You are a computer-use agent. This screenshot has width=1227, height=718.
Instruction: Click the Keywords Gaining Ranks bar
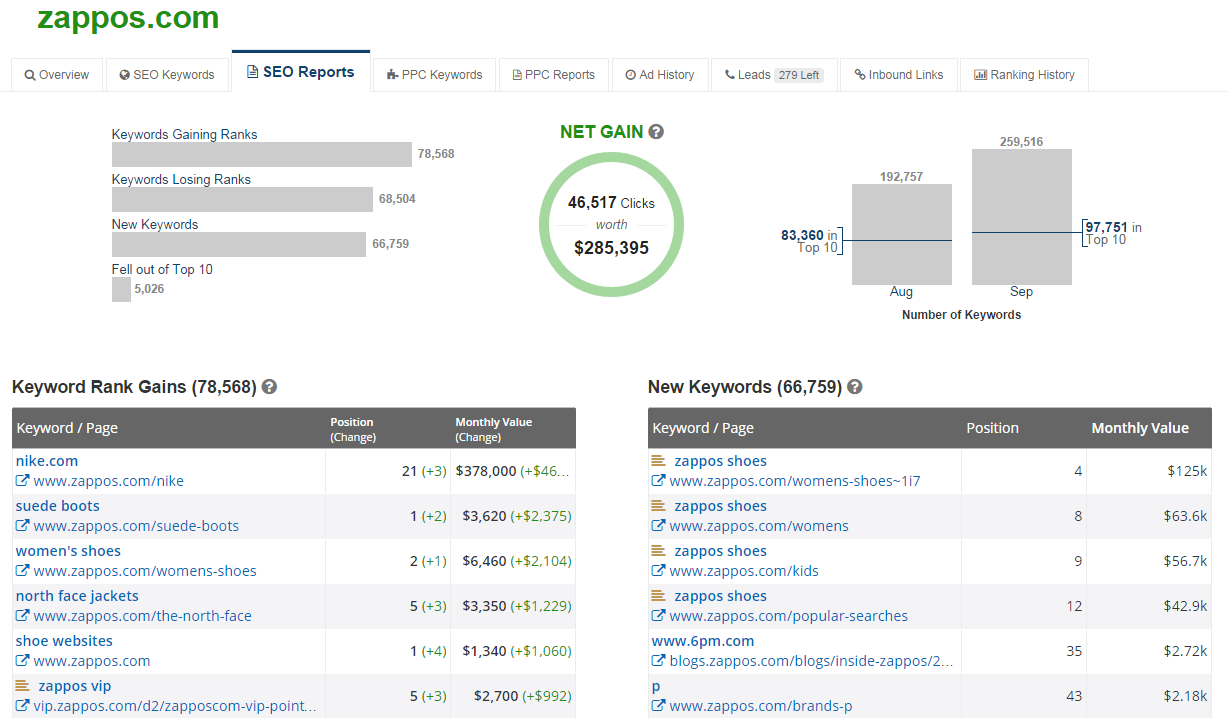[261, 154]
